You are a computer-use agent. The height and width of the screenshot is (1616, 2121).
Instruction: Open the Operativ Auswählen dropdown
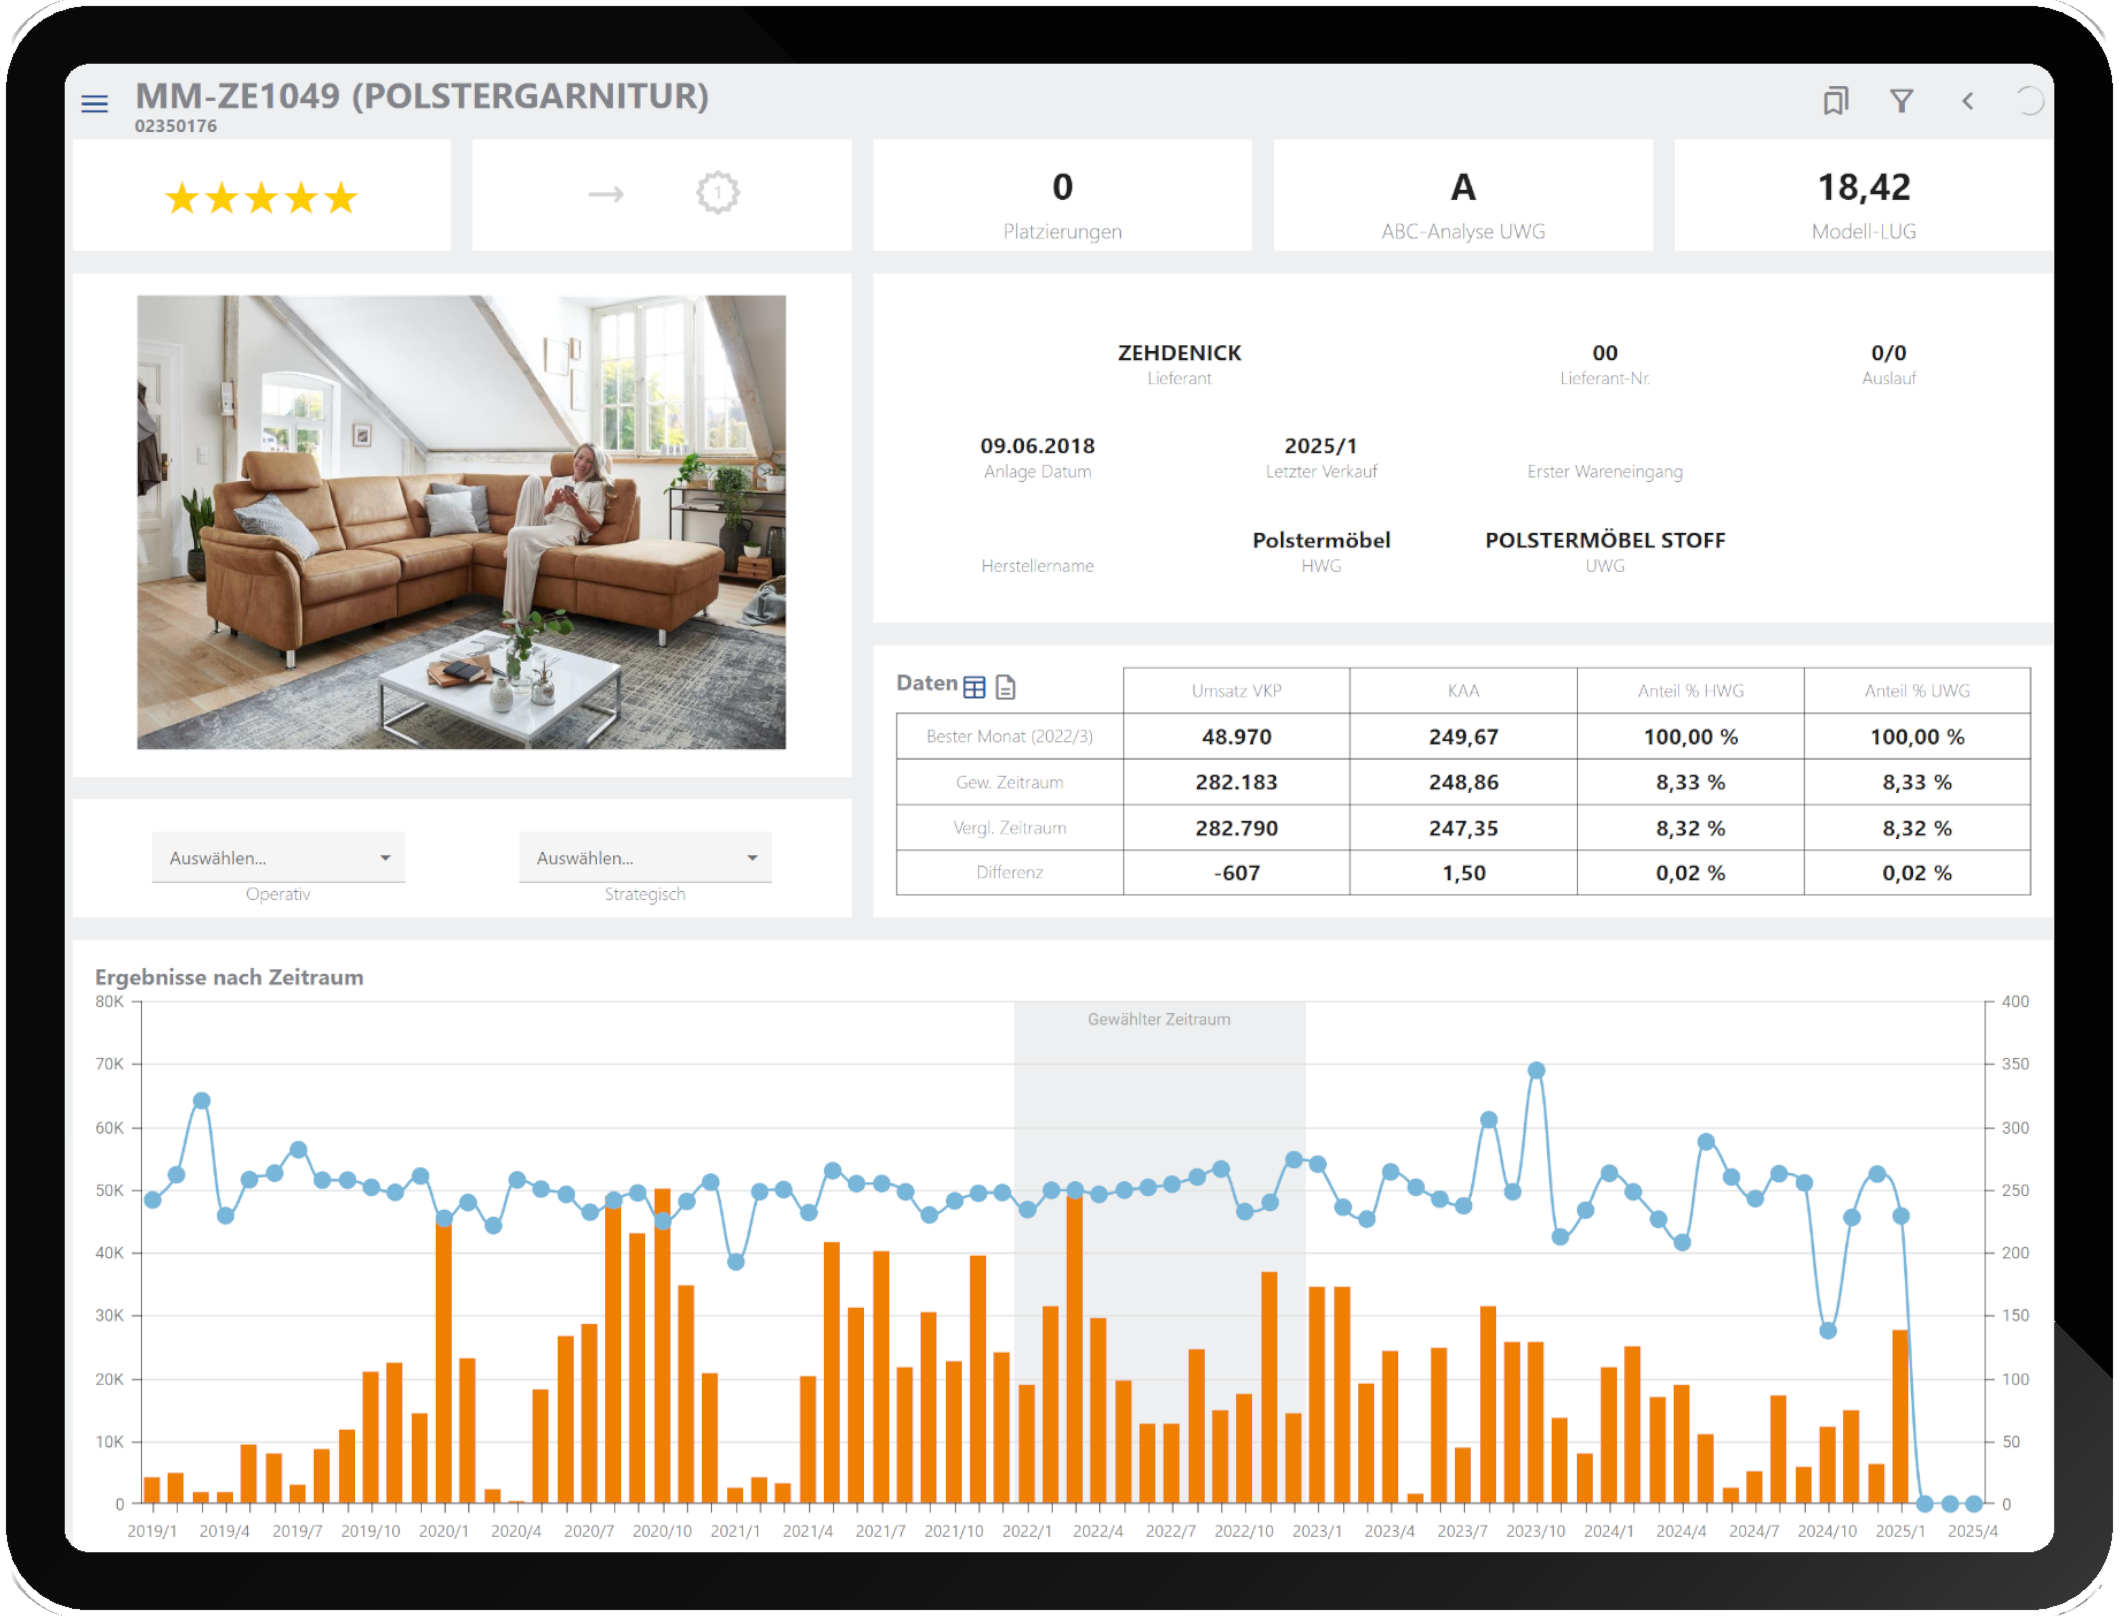278,857
